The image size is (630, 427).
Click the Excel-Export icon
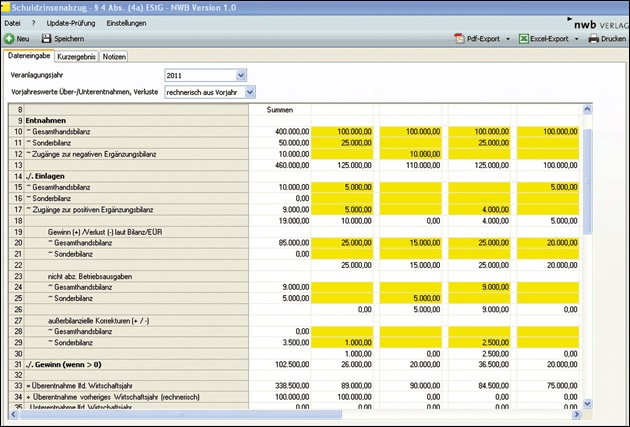(523, 38)
